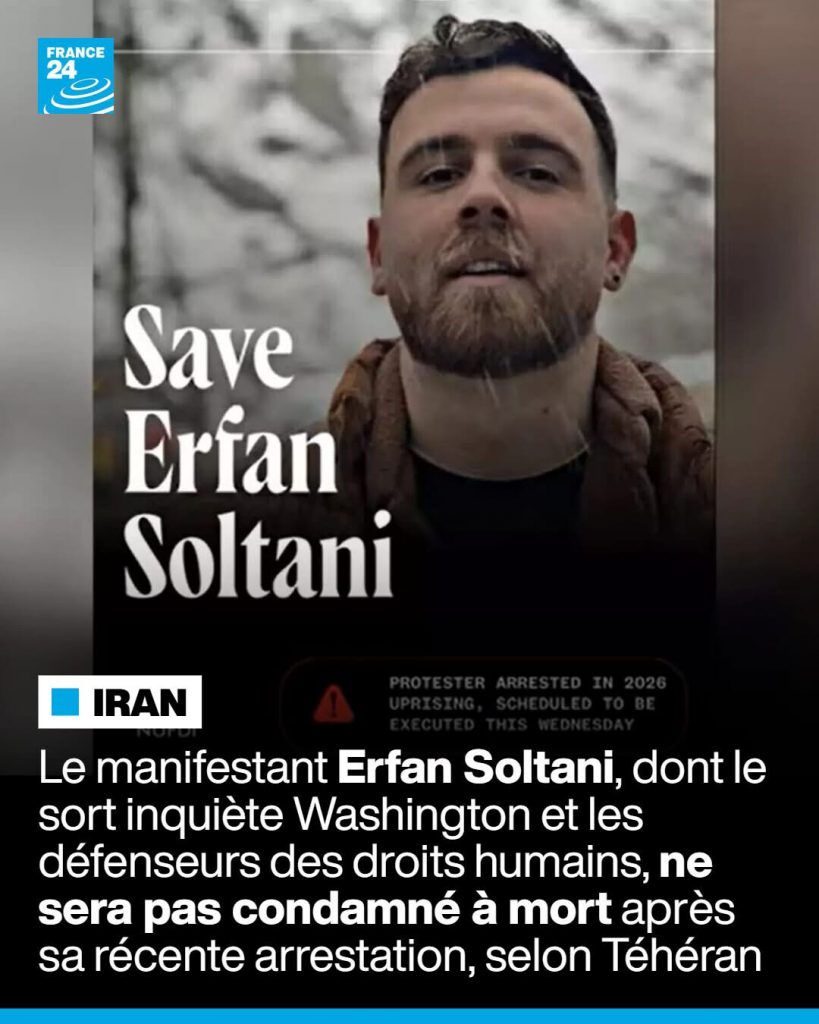The image size is (819, 1024).
Task: Click the "Protester arrested in 2026" notice text
Action: coord(528,682)
